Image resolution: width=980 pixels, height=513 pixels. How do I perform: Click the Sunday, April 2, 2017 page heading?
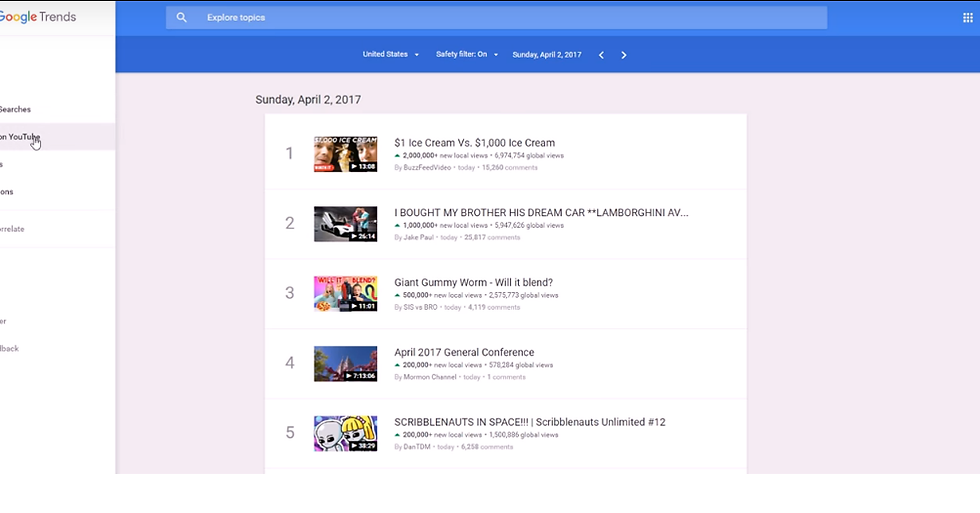[x=308, y=100]
